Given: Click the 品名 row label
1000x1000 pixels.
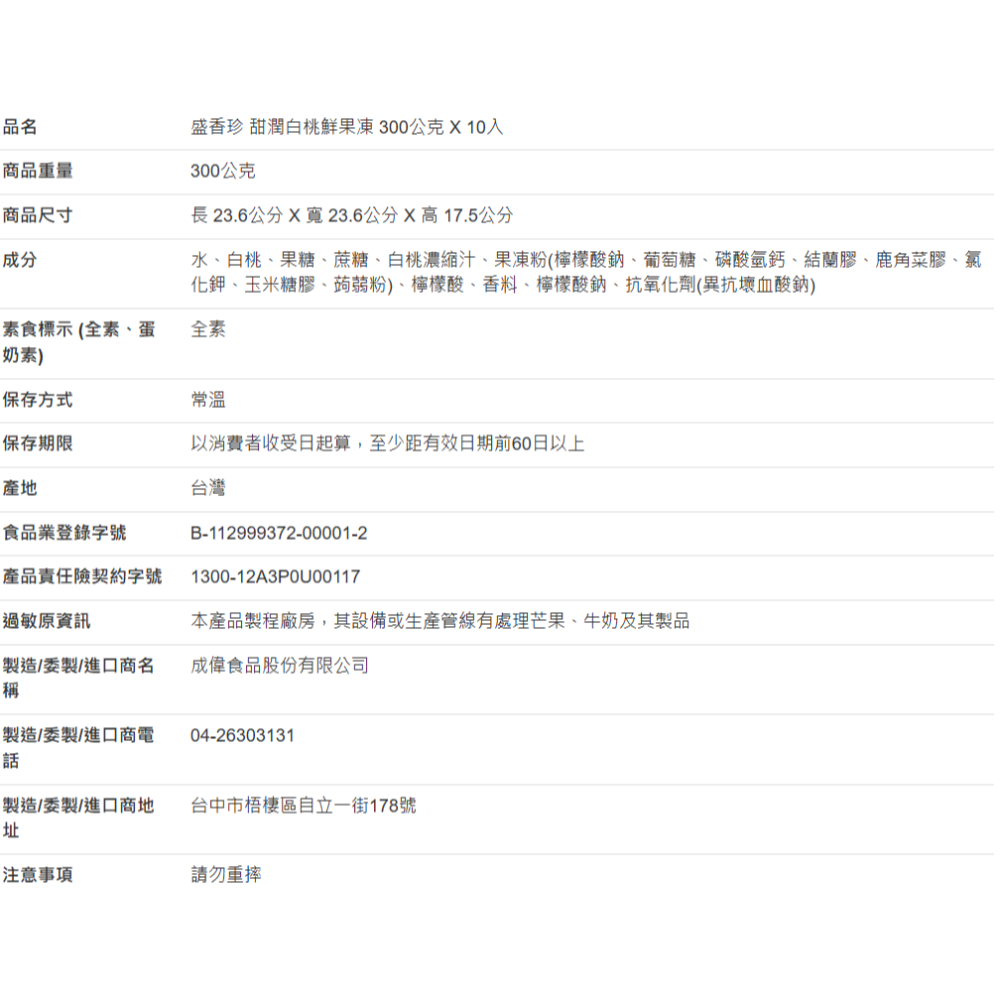Looking at the screenshot, I should [x=20, y=127].
